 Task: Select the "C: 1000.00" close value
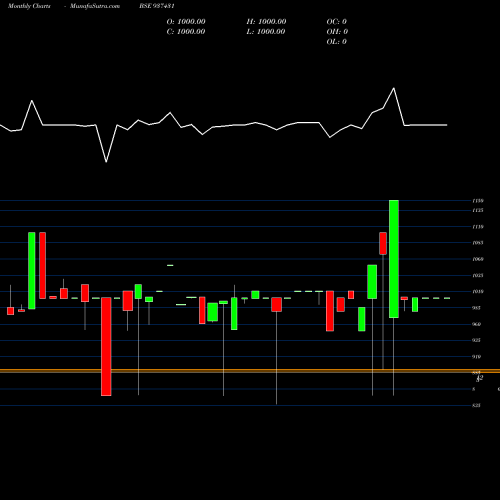click(186, 32)
